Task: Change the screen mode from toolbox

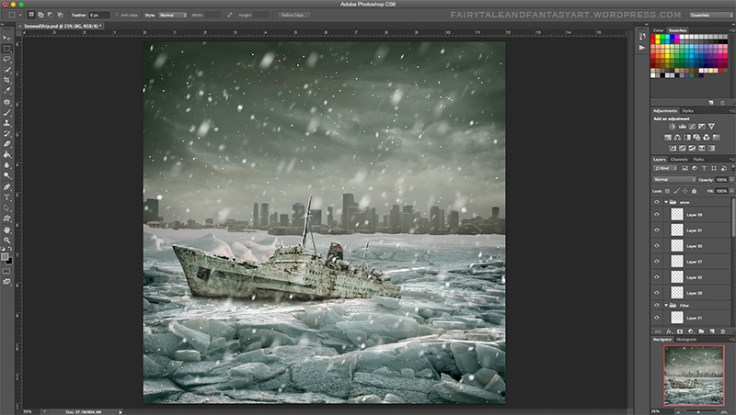Action: [6, 282]
